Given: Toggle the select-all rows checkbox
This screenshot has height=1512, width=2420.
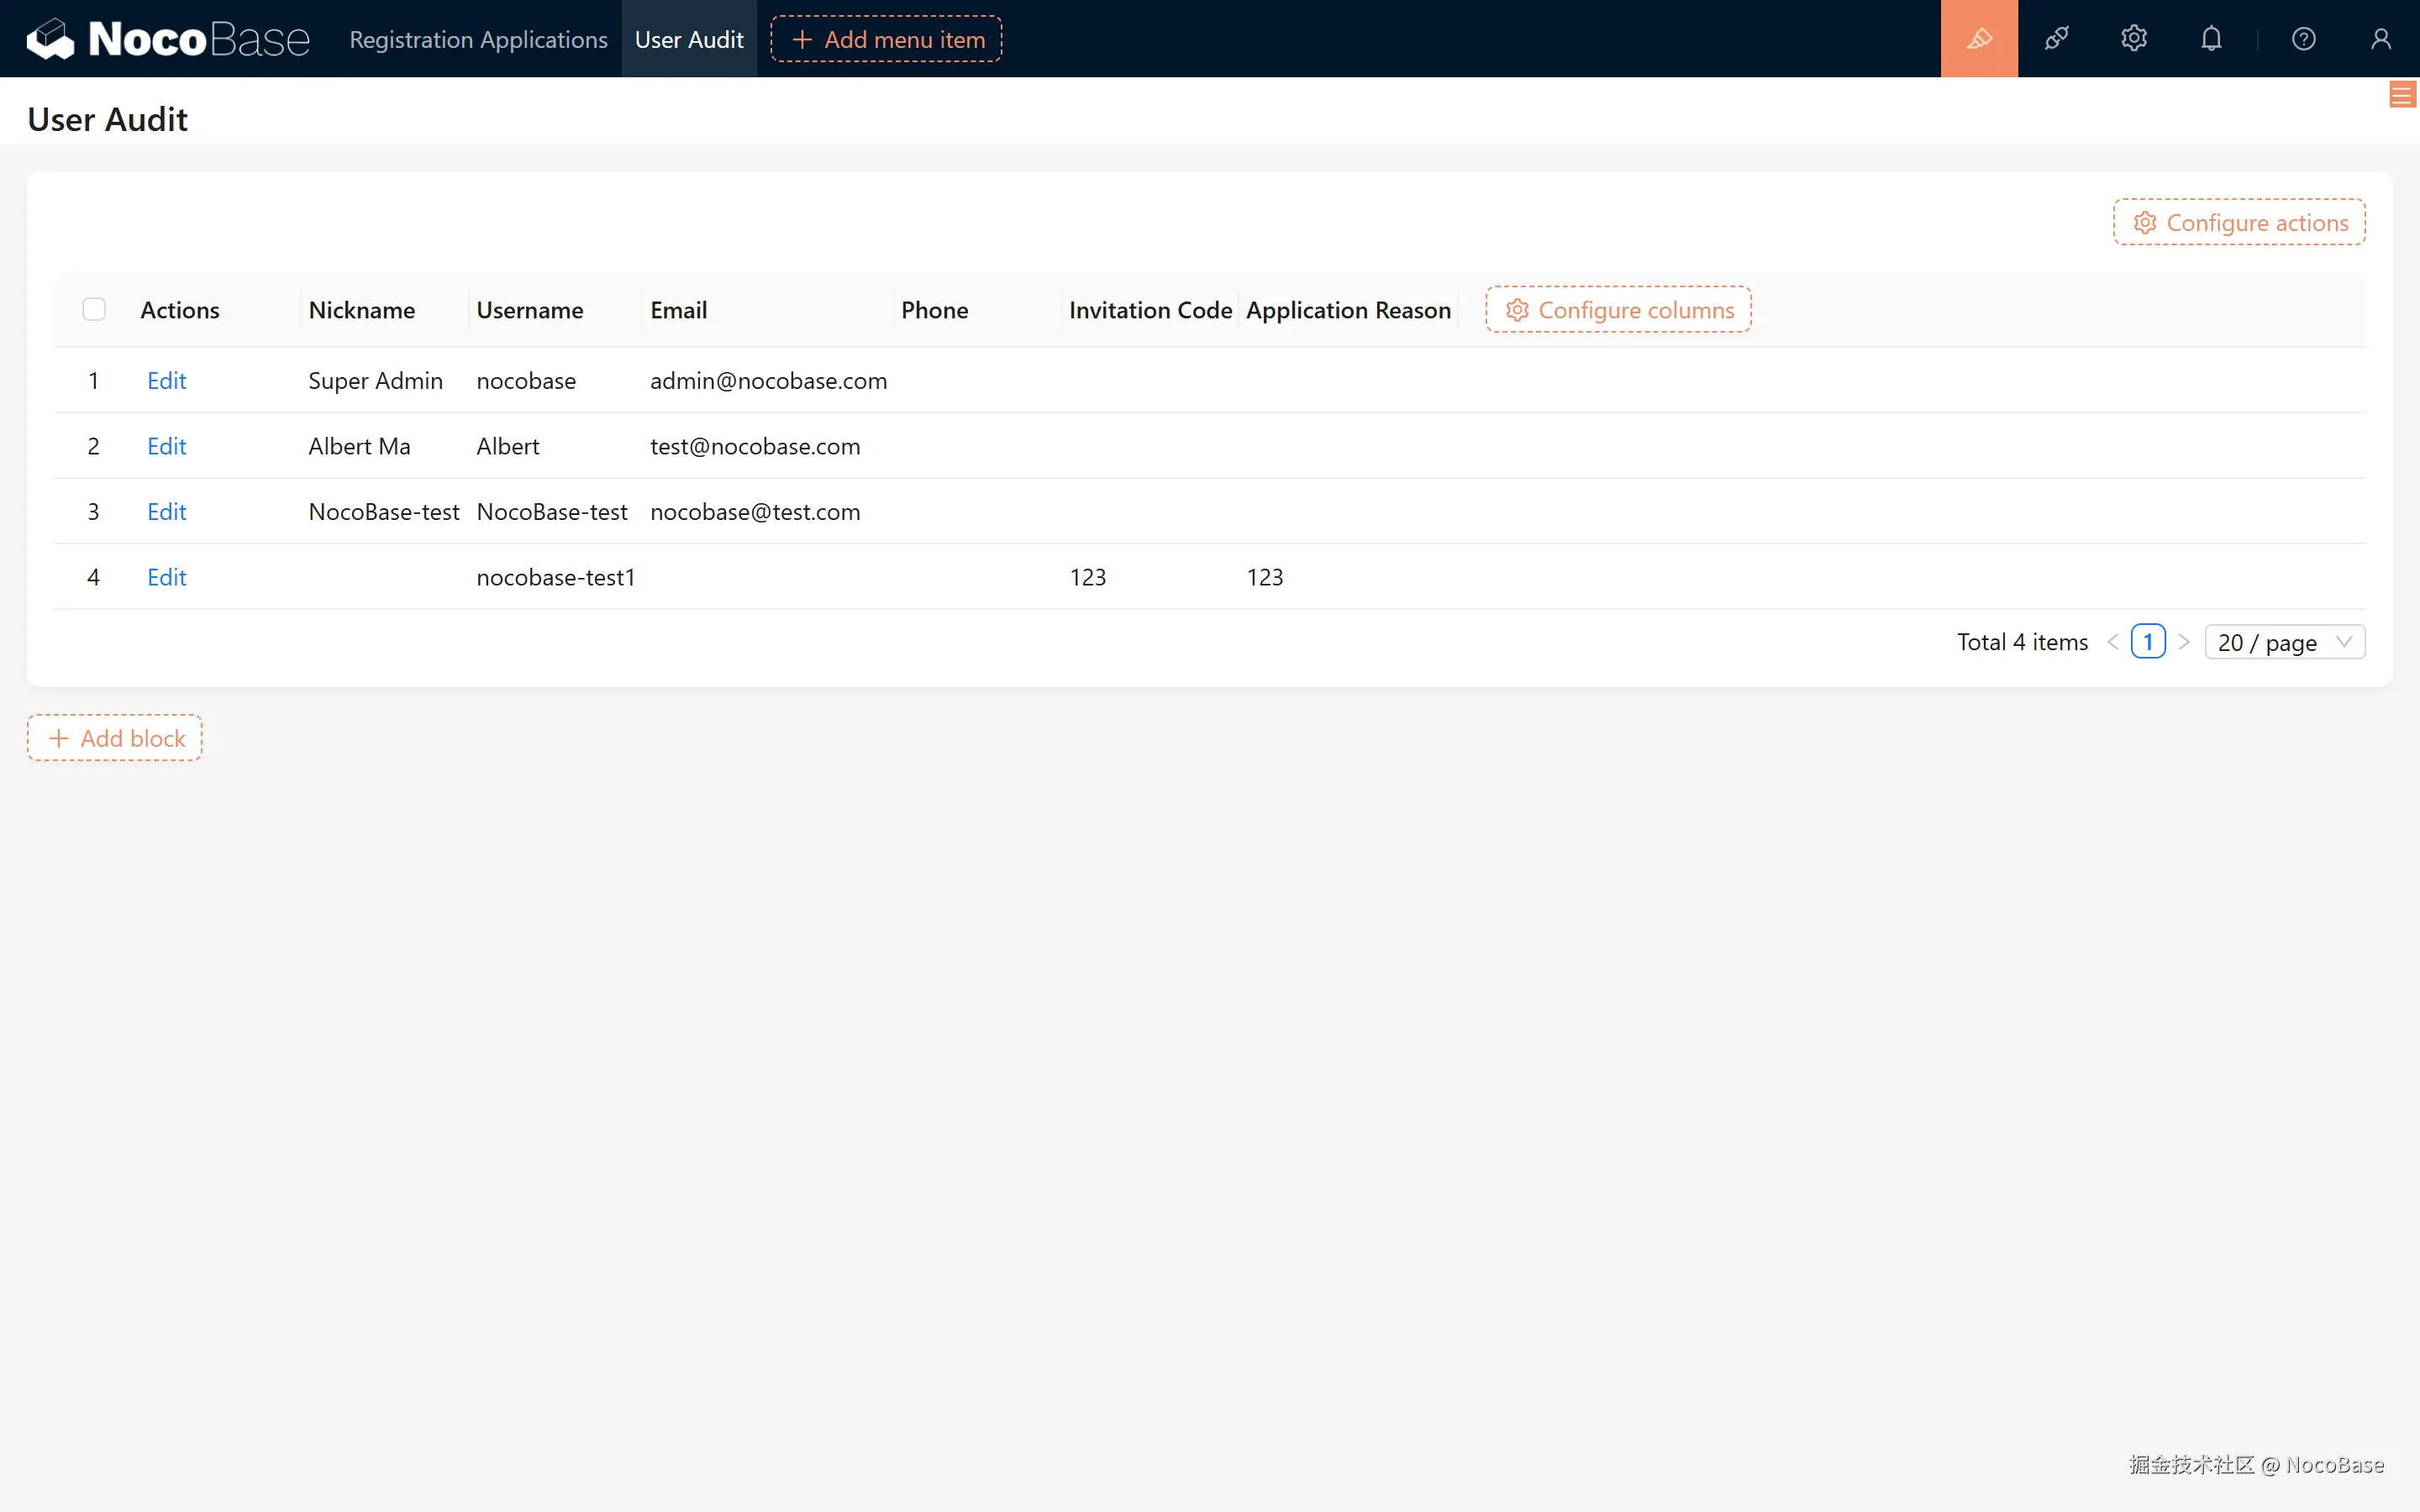Looking at the screenshot, I should pos(94,309).
